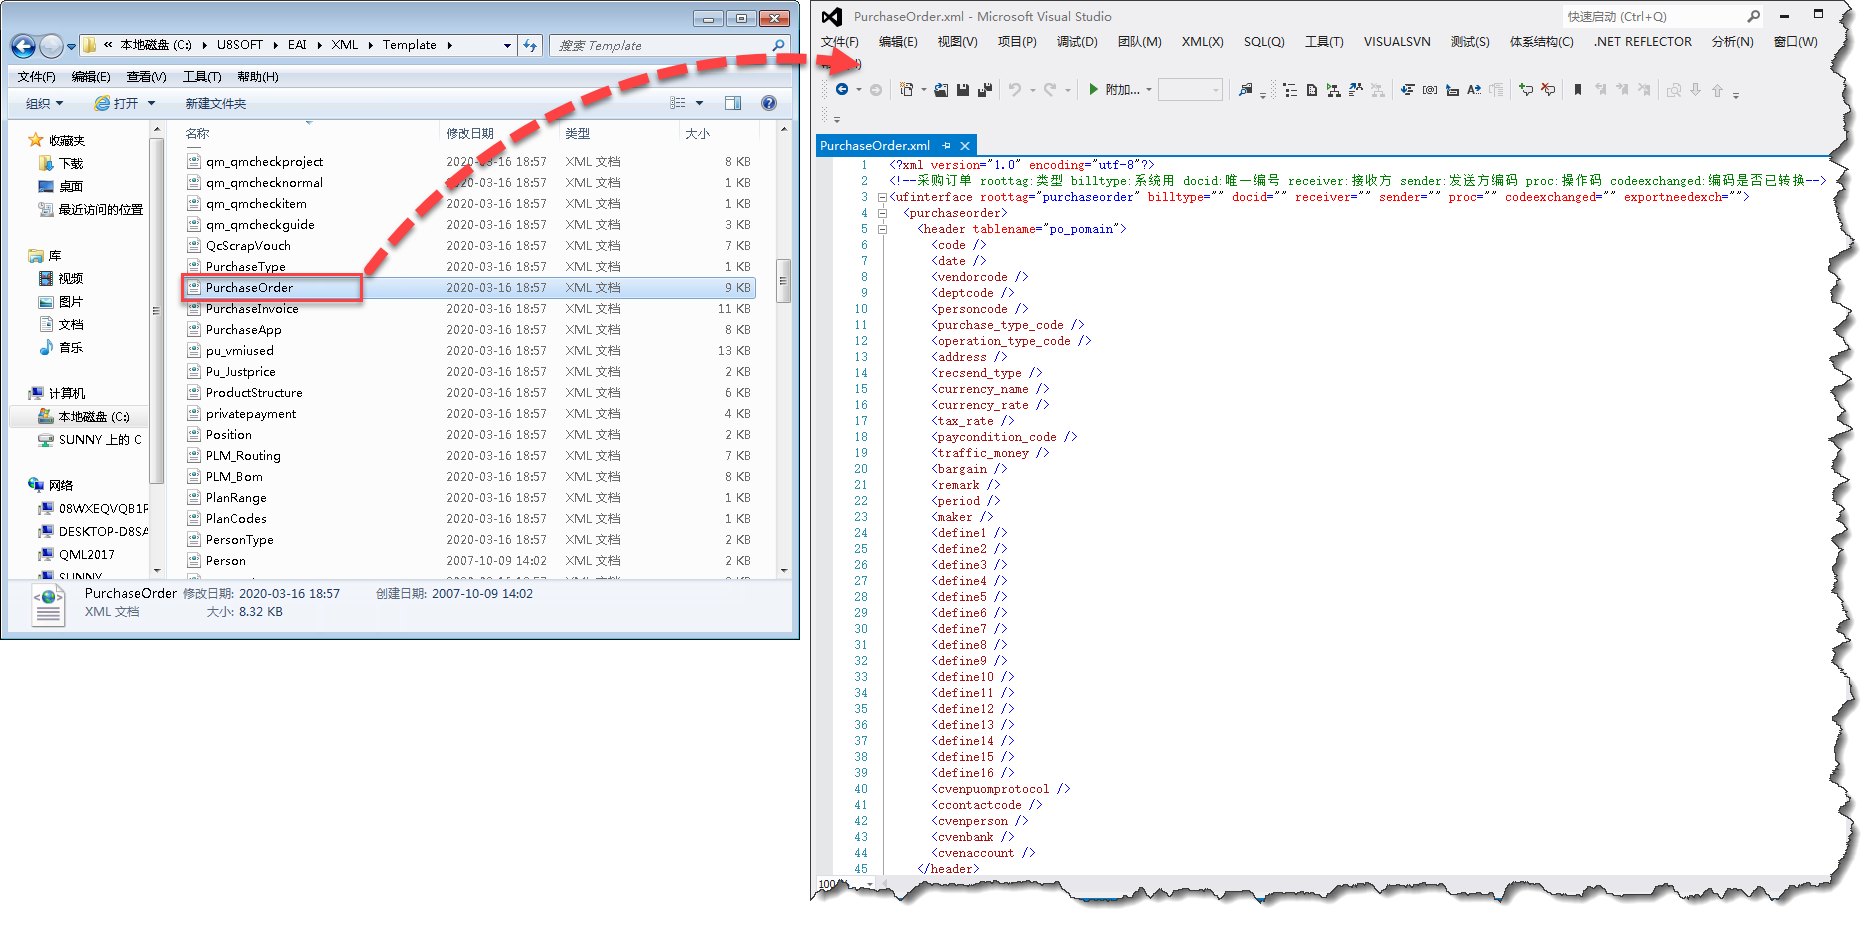Select the PurchaseInvoice file row
The height and width of the screenshot is (925, 1876).
pos(468,308)
